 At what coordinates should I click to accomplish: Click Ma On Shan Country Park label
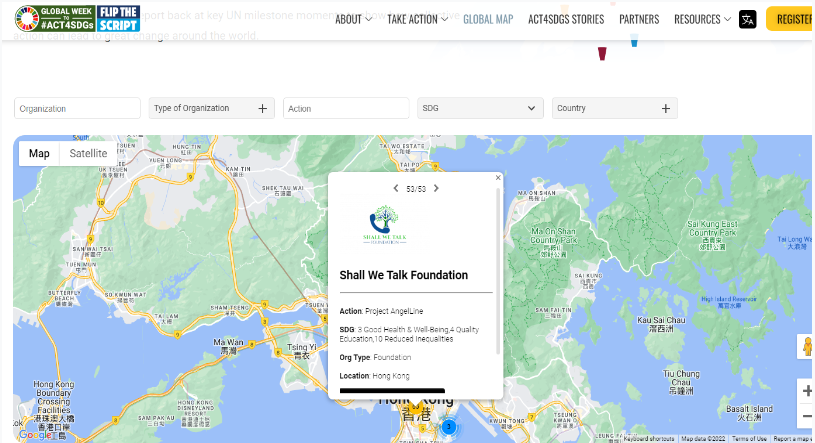pyautogui.click(x=553, y=242)
